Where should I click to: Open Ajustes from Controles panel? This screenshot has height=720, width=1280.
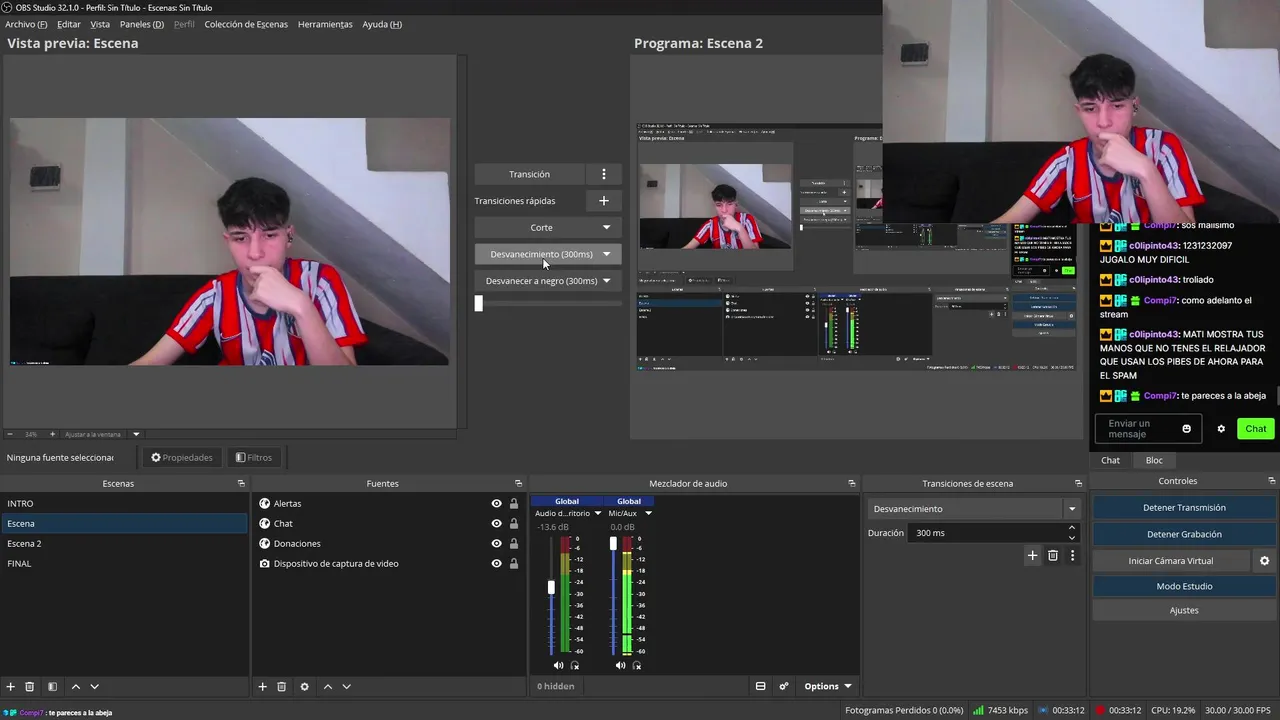pos(1184,610)
